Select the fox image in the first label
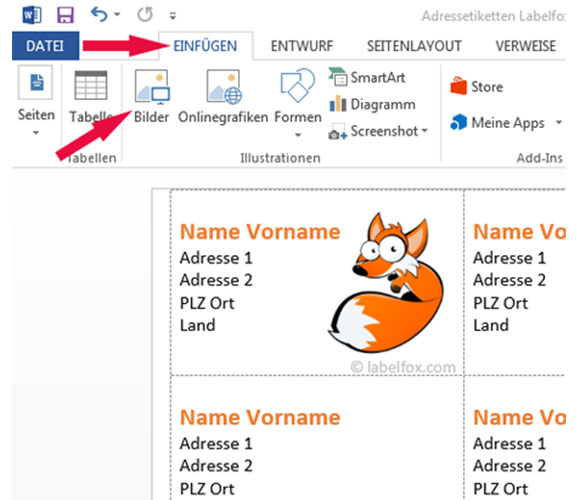 tap(387, 282)
